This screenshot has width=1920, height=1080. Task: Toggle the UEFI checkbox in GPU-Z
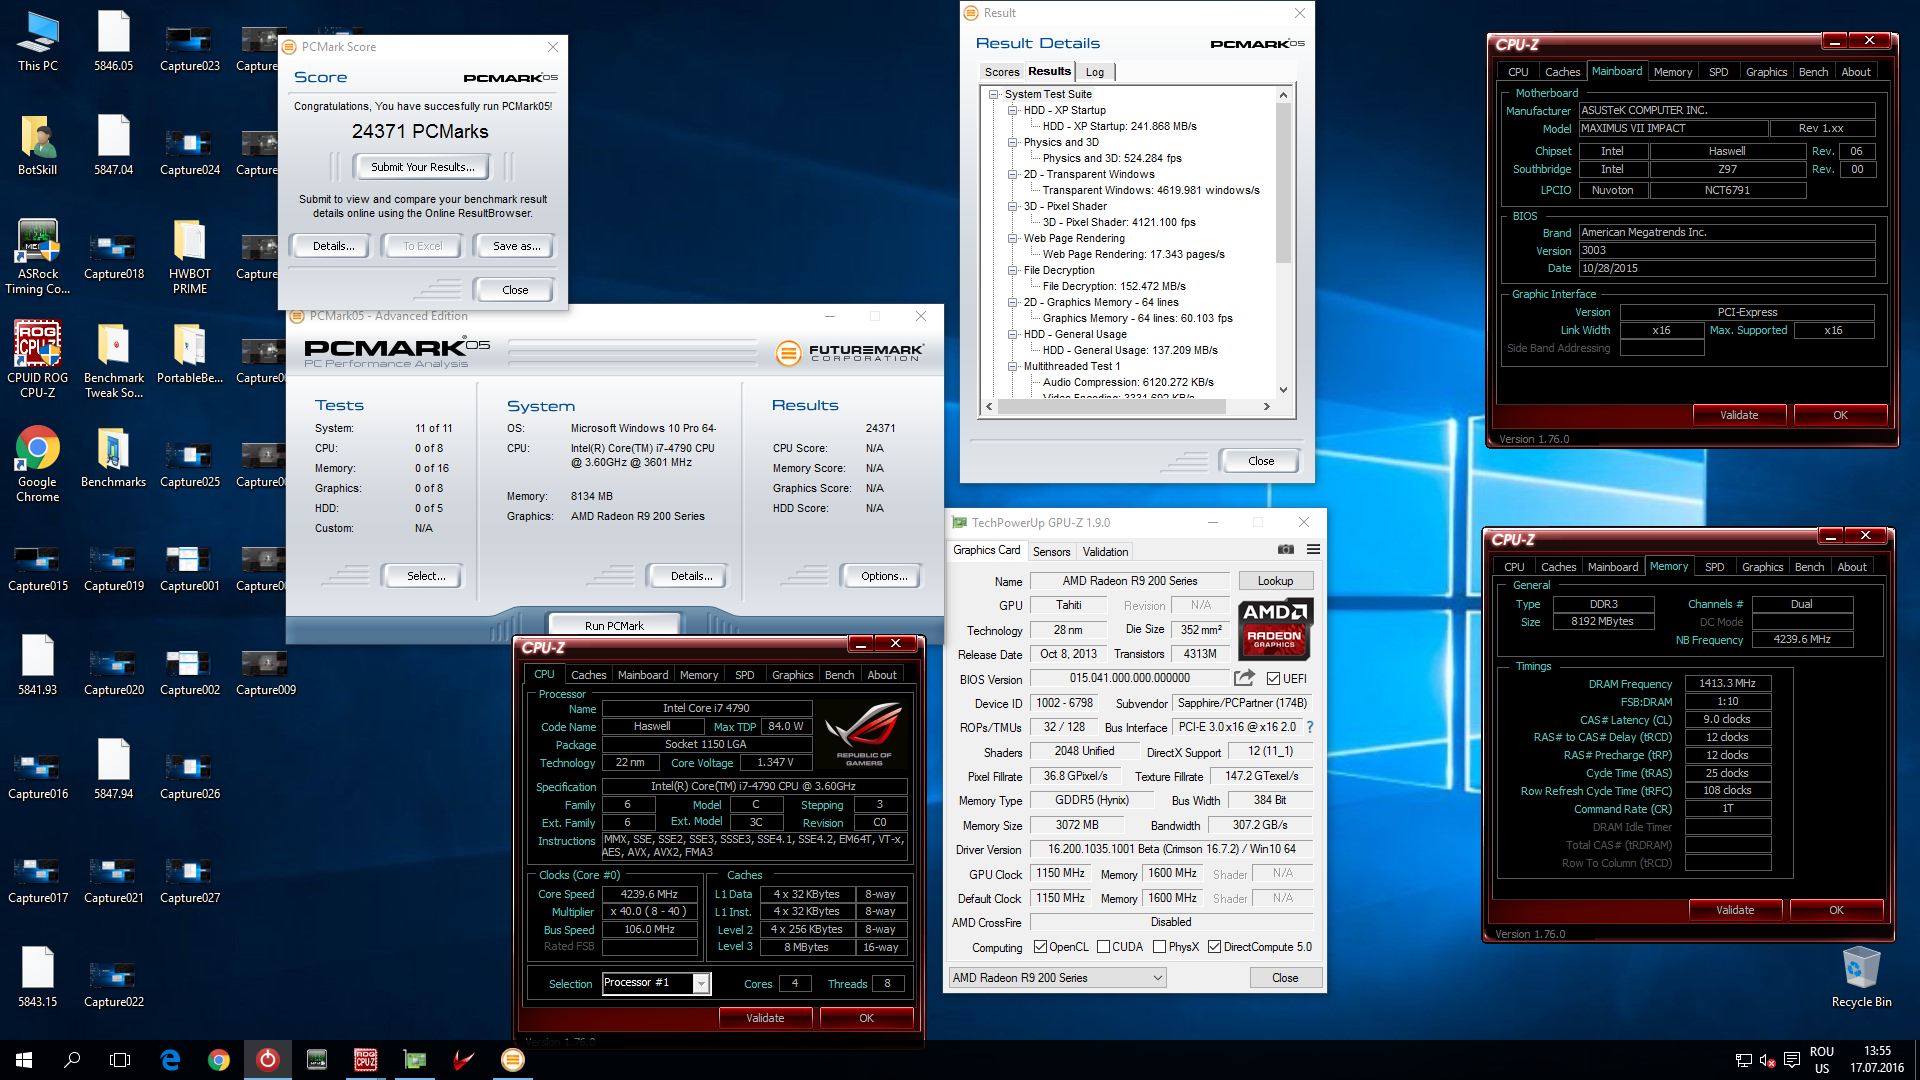[x=1273, y=678]
